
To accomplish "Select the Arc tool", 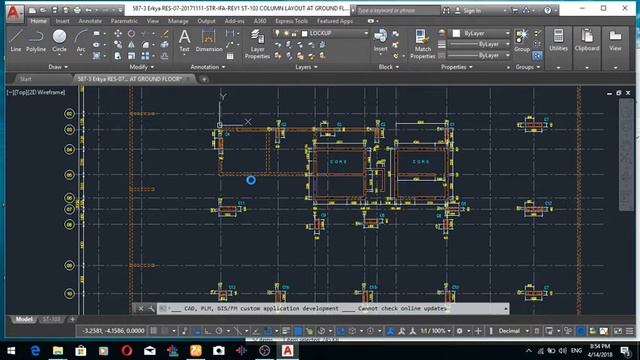I will [x=81, y=41].
